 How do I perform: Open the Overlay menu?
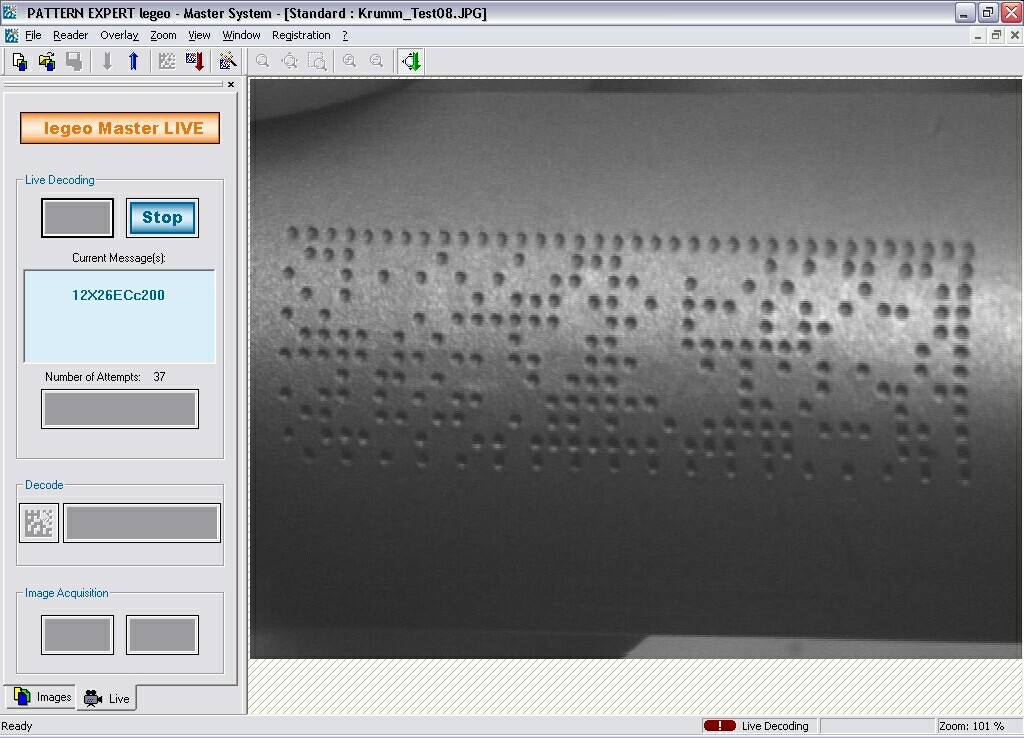coord(119,35)
